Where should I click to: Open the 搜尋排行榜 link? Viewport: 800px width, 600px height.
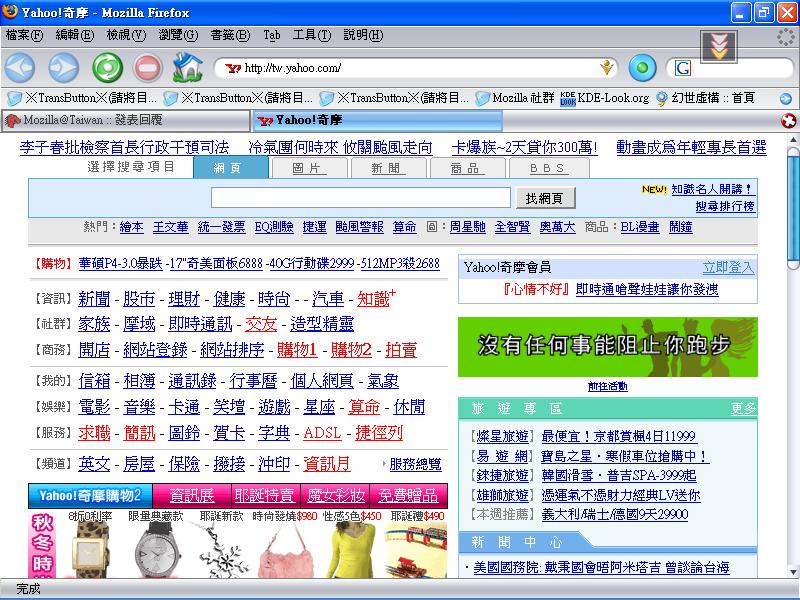click(x=725, y=206)
